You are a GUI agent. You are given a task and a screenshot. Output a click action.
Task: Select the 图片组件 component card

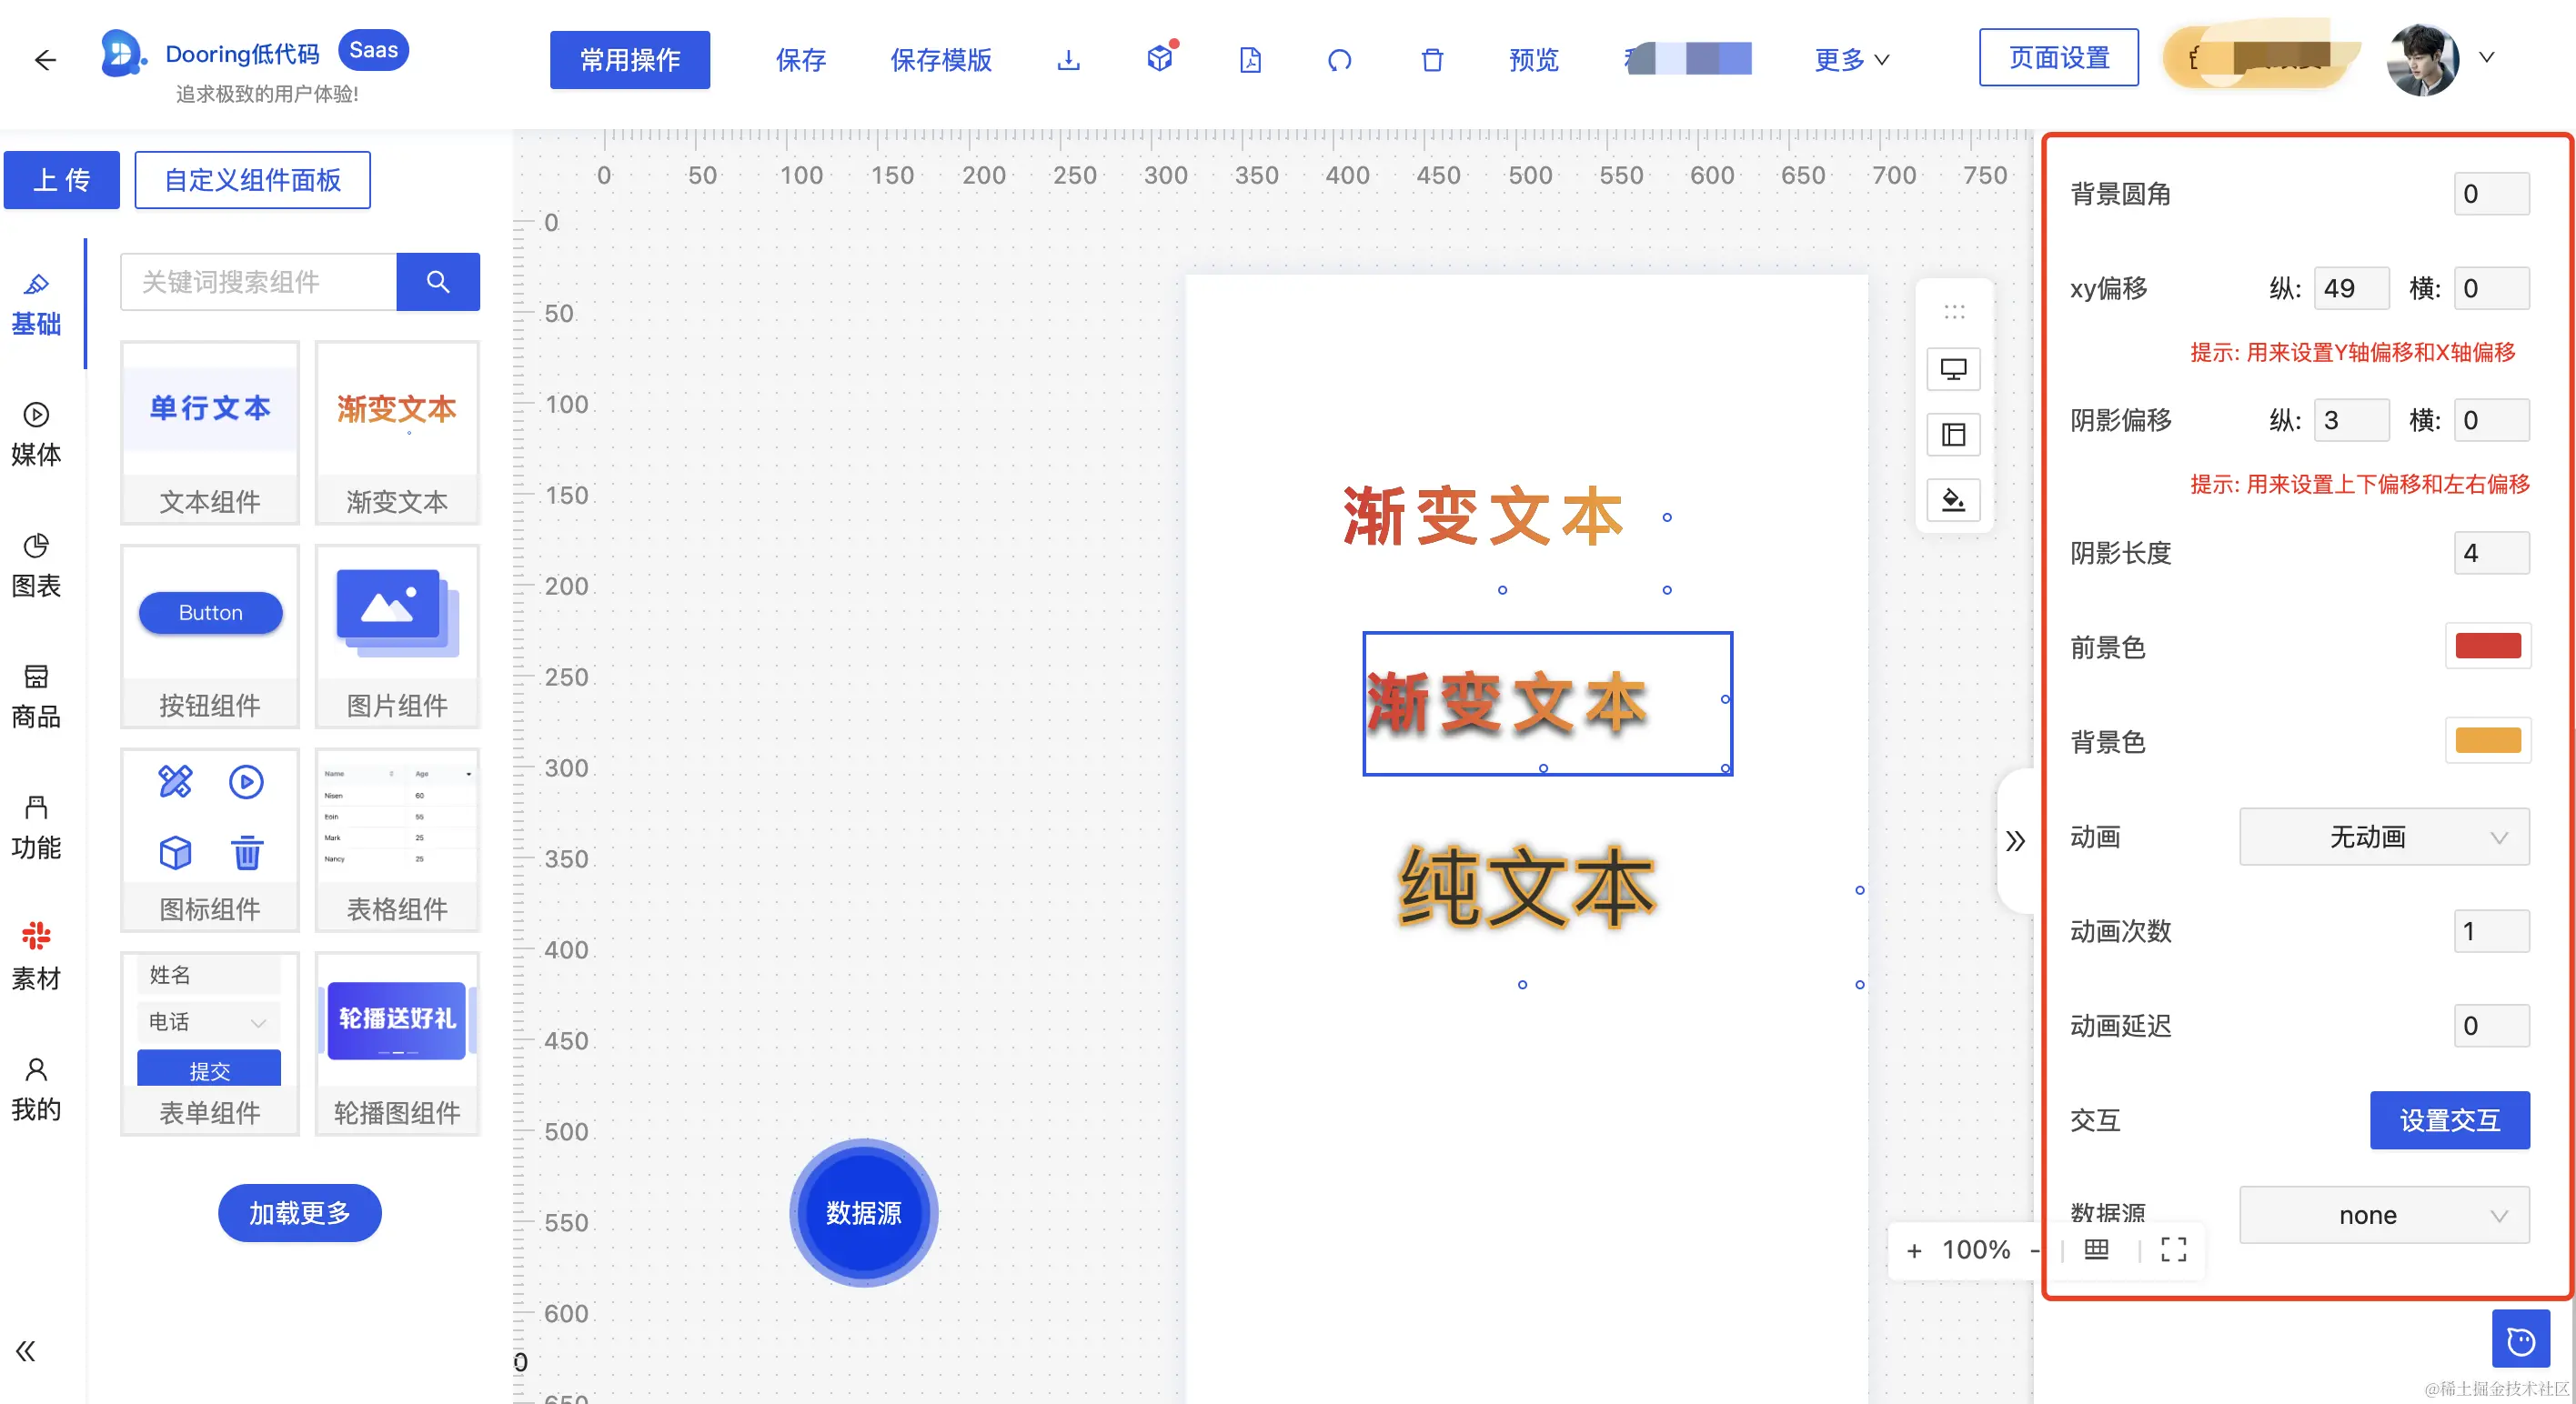(397, 637)
